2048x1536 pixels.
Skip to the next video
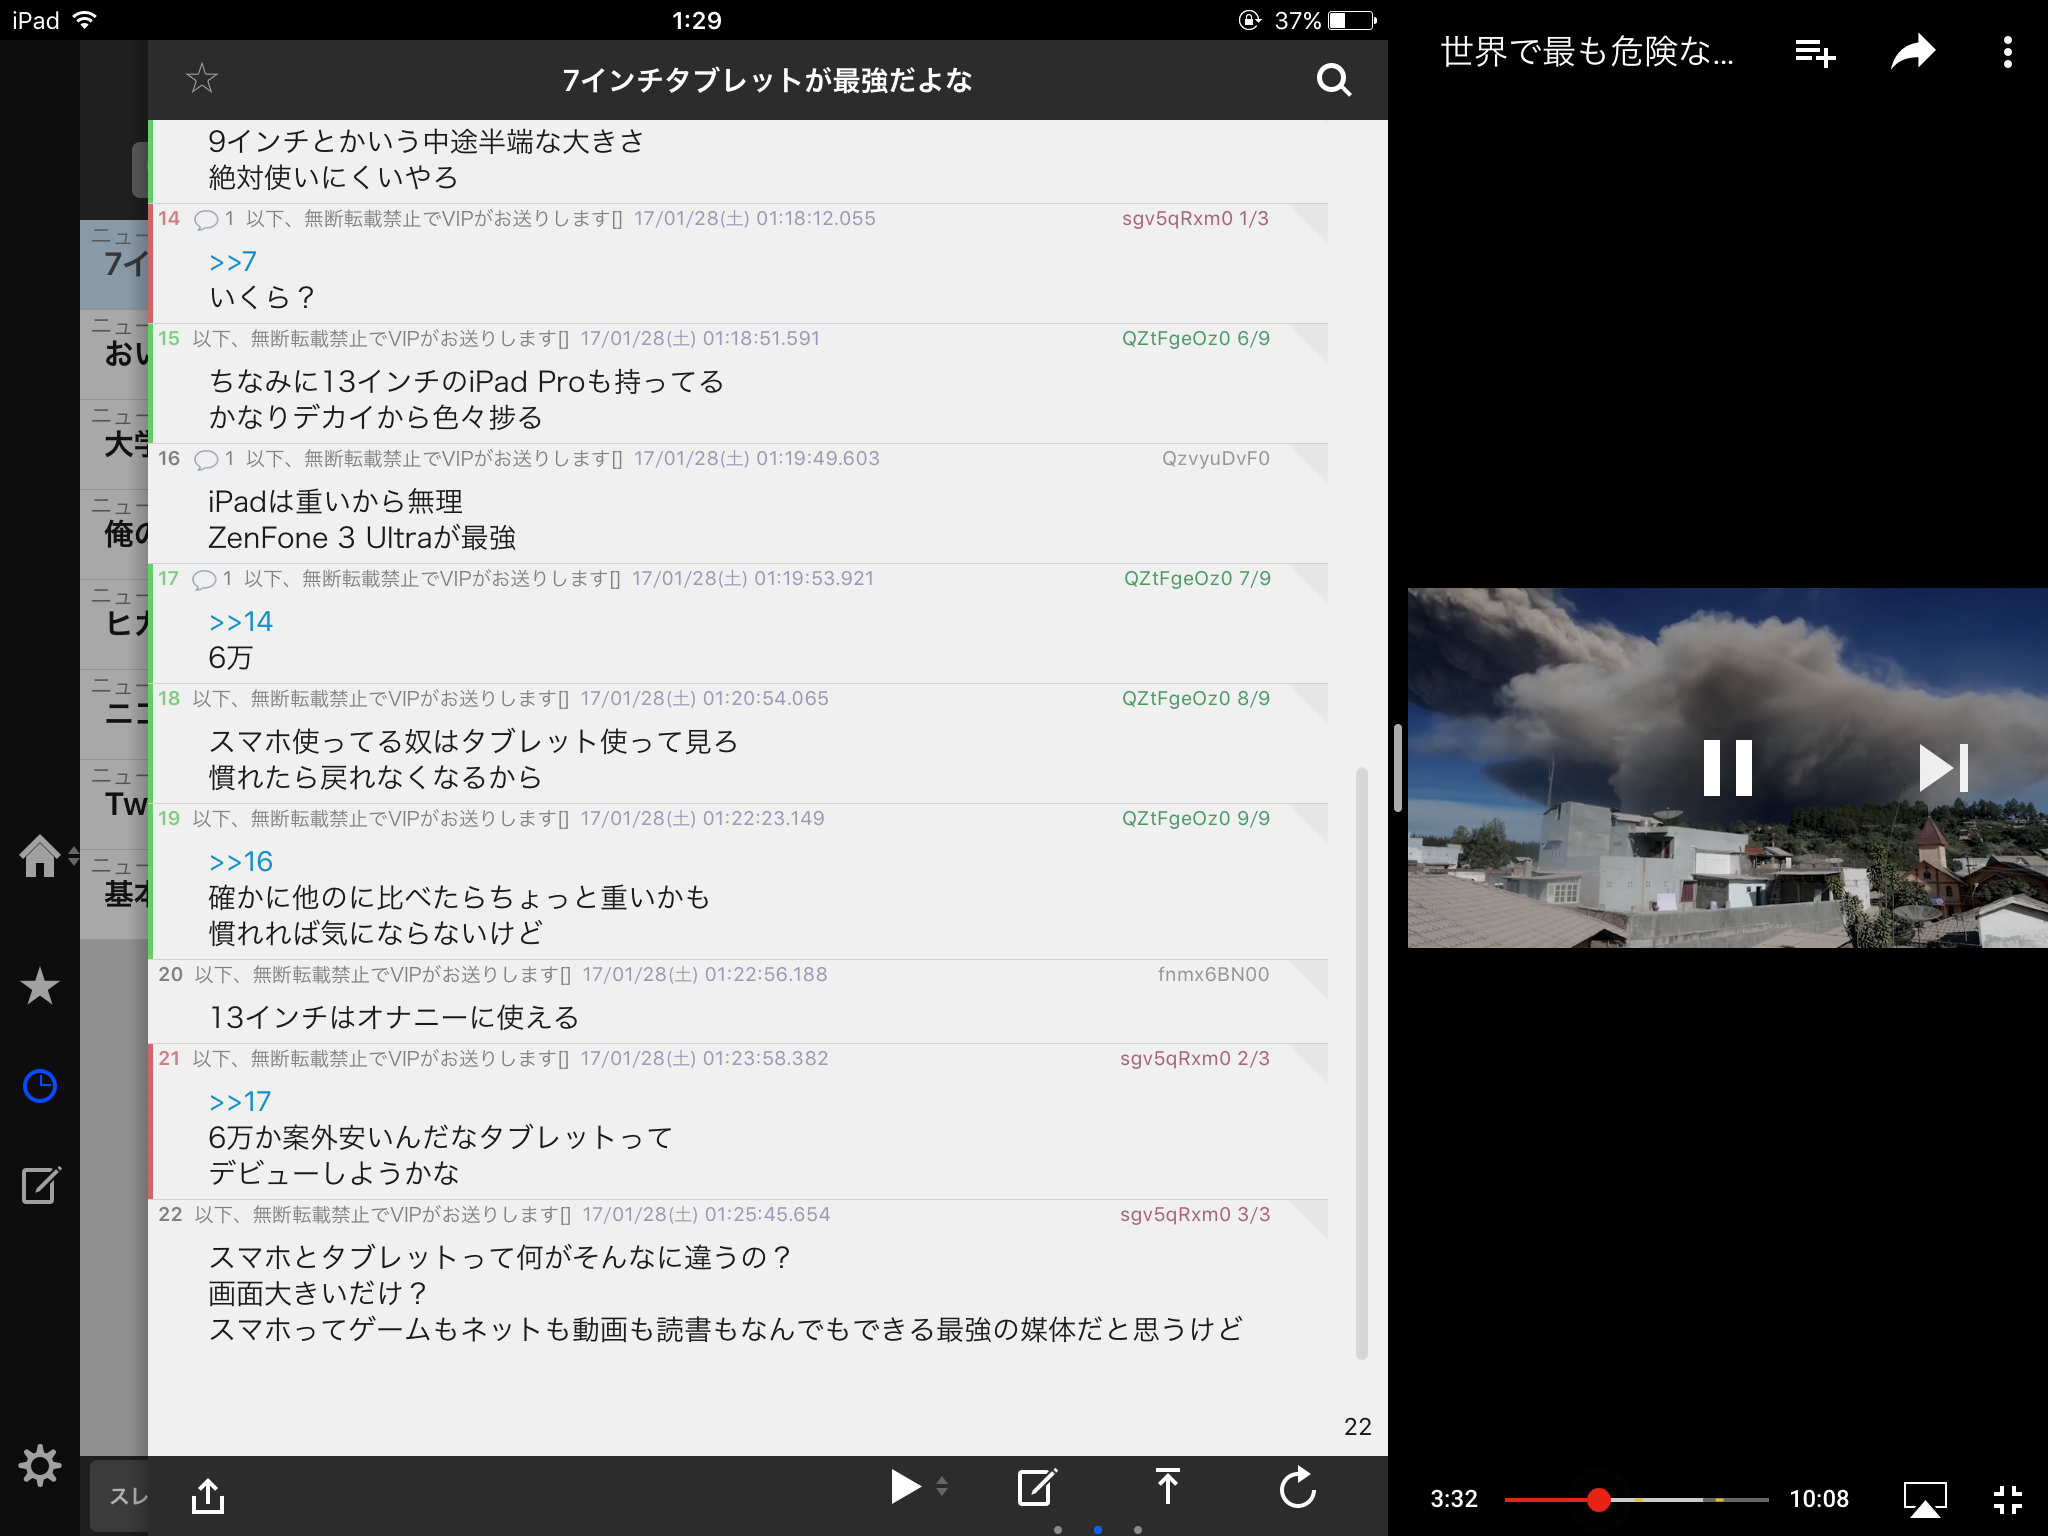[1943, 768]
